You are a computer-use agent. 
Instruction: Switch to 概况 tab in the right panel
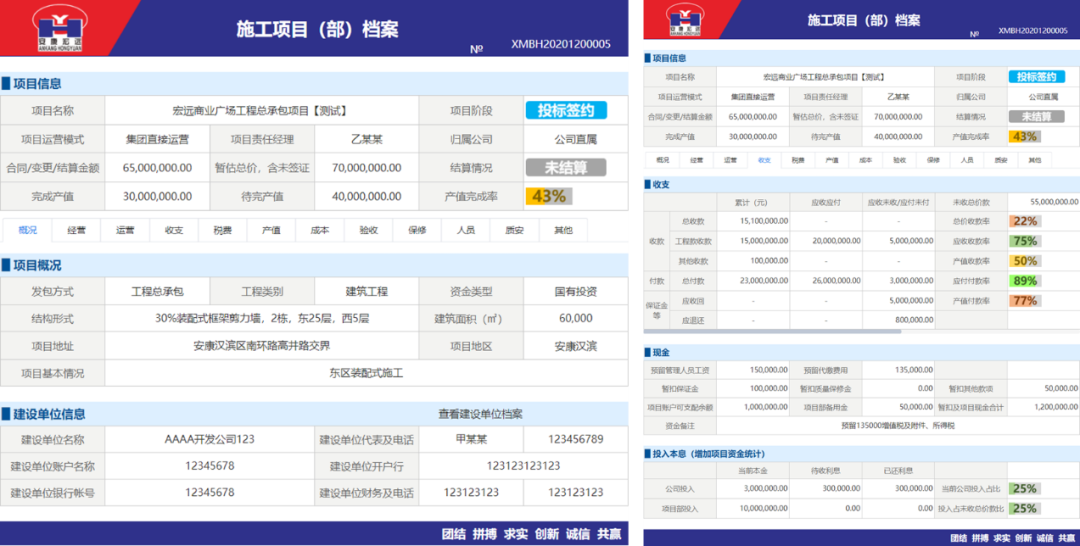point(662,160)
